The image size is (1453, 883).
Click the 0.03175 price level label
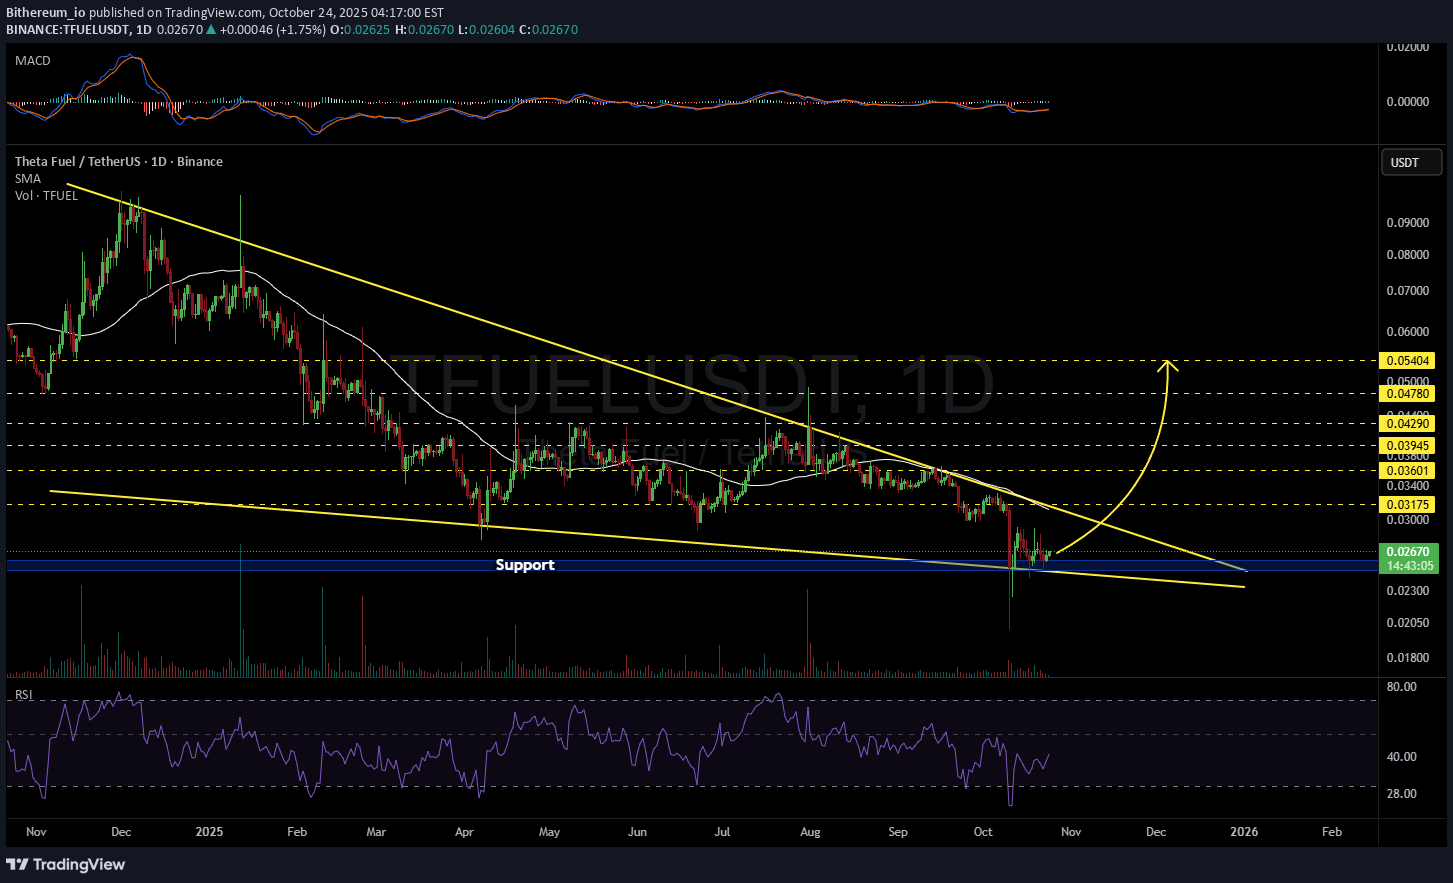click(1406, 505)
